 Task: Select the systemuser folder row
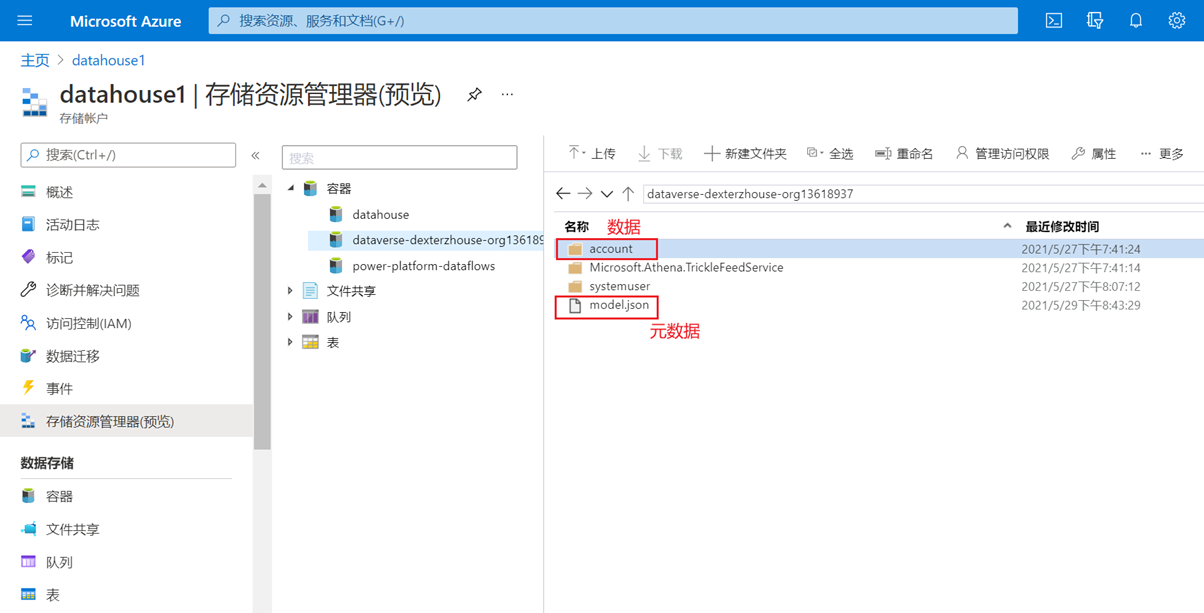coord(880,286)
